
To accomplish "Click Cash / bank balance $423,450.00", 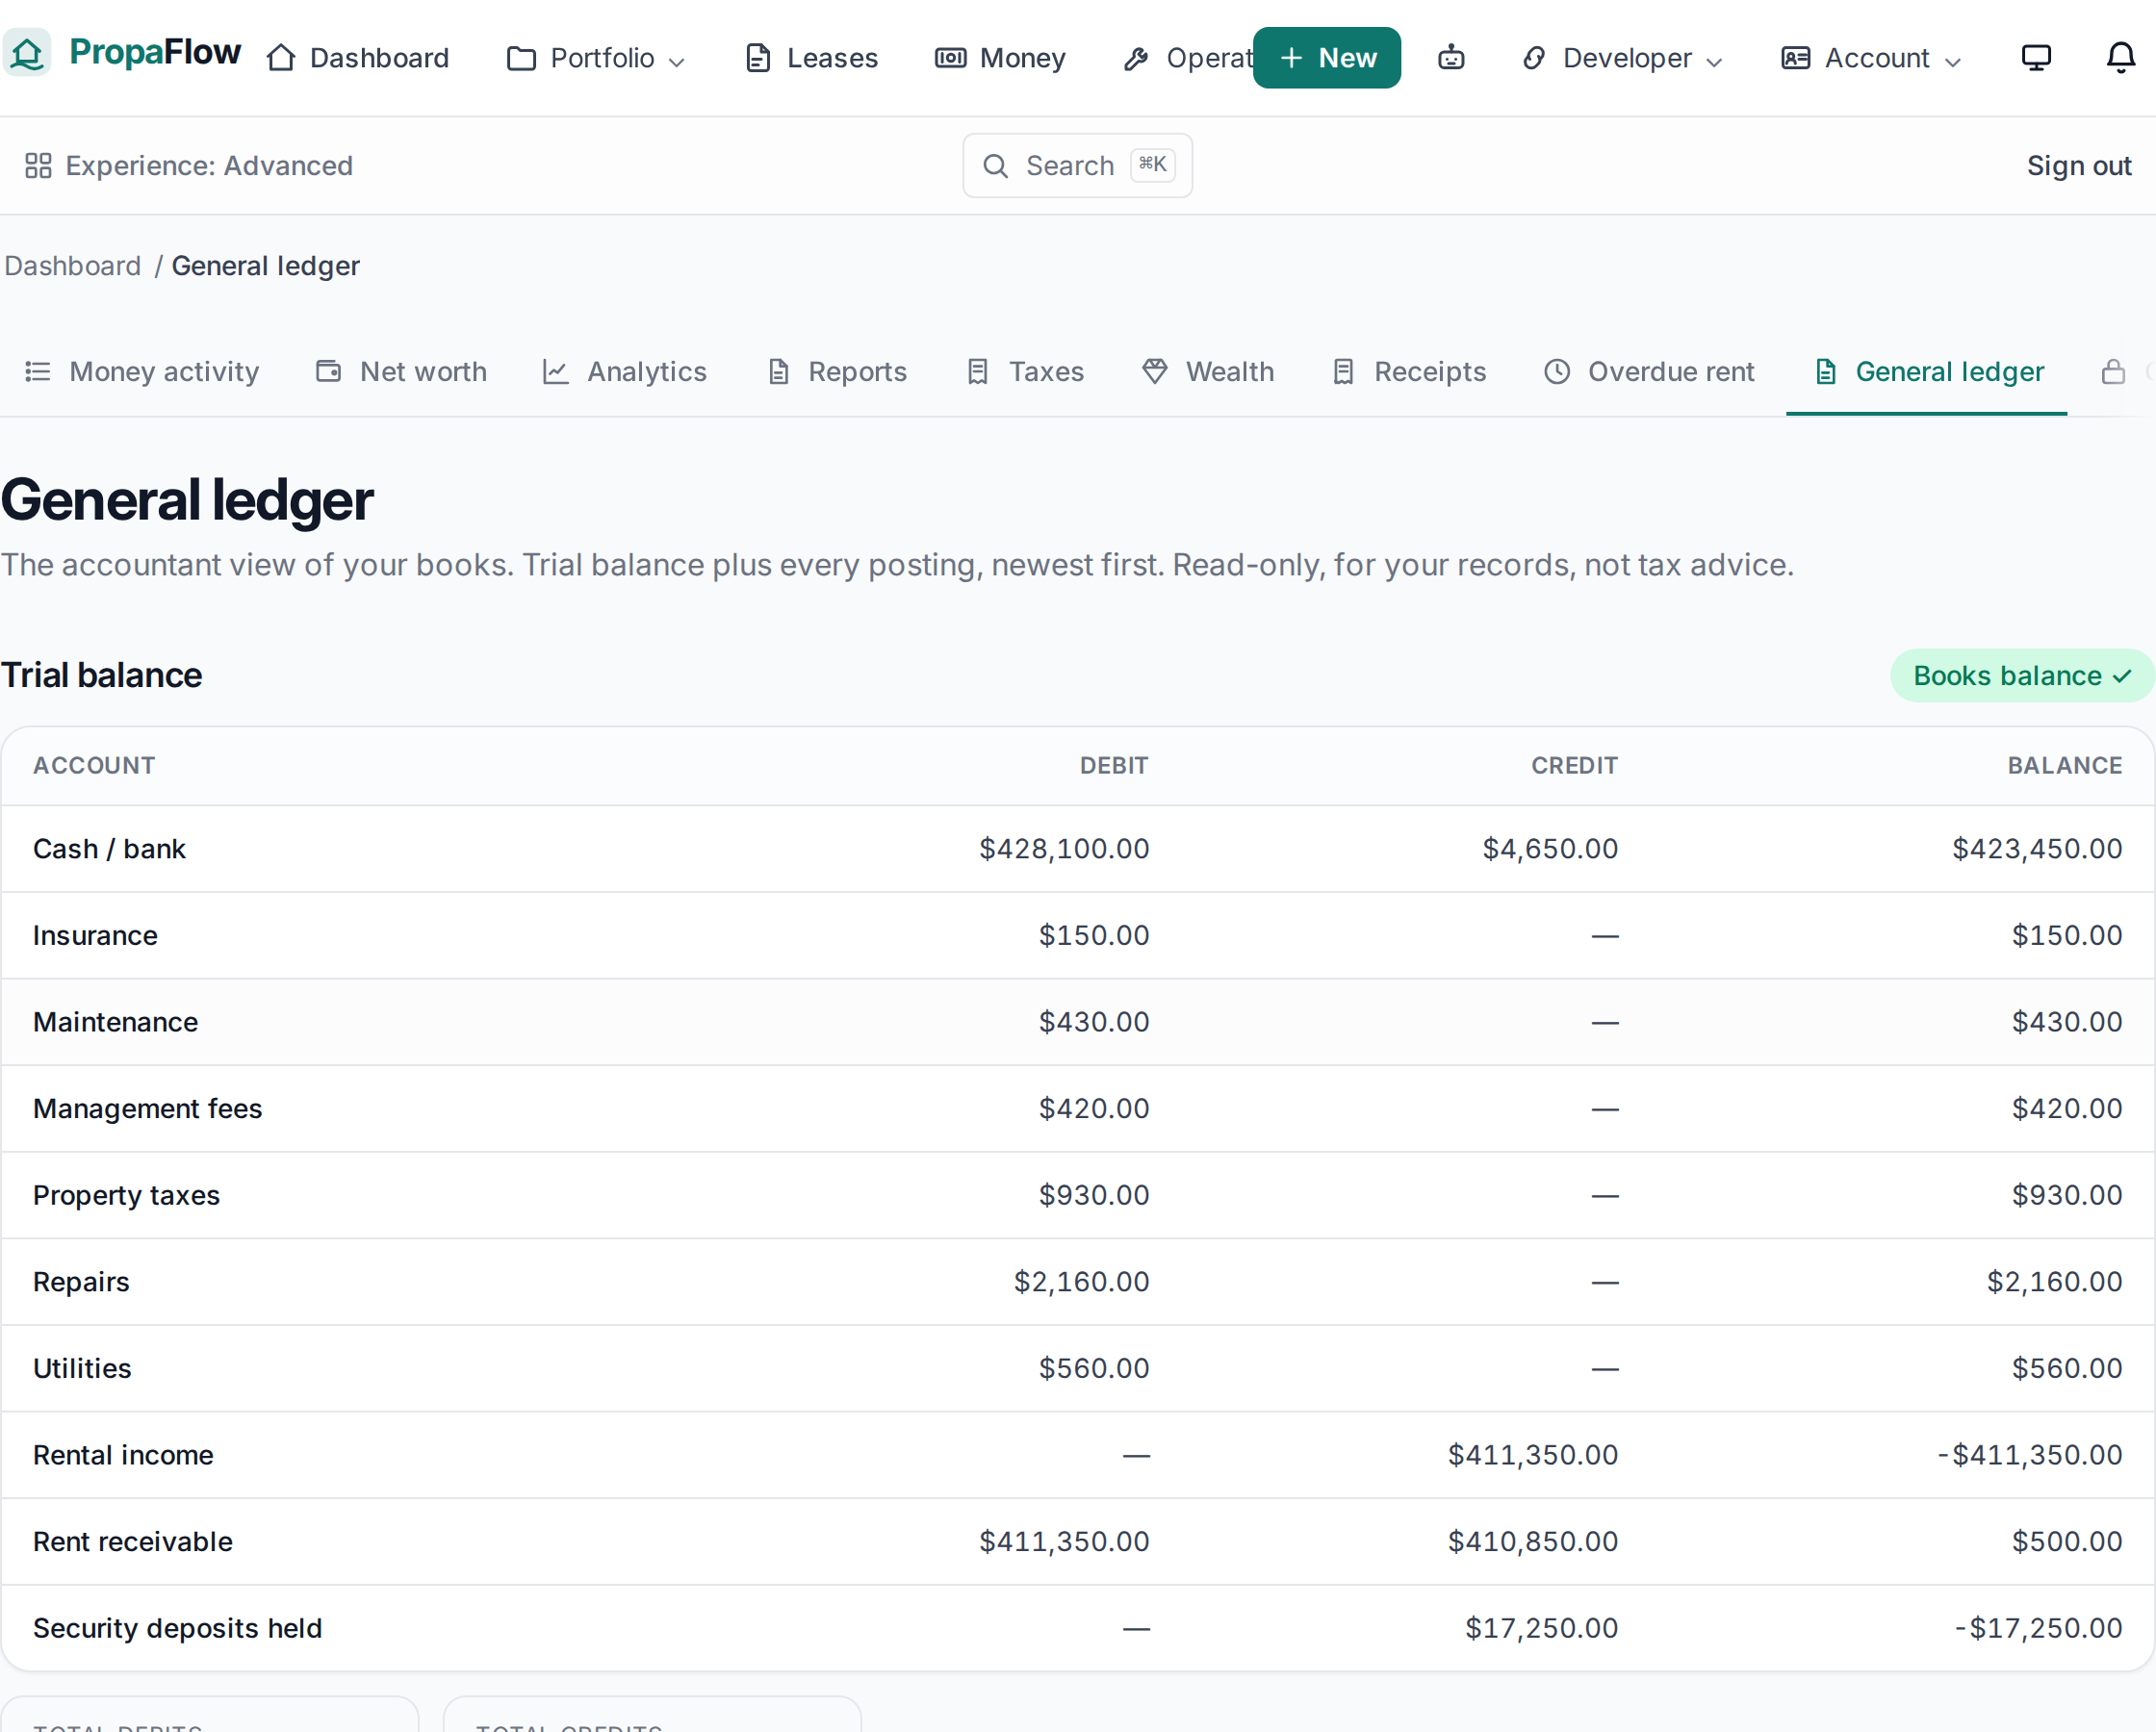I will [2036, 849].
